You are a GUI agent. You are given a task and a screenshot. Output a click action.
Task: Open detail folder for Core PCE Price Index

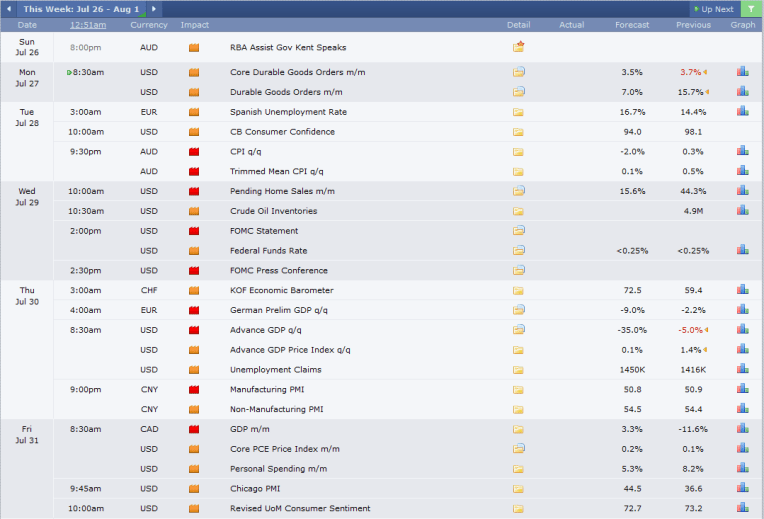click(518, 449)
